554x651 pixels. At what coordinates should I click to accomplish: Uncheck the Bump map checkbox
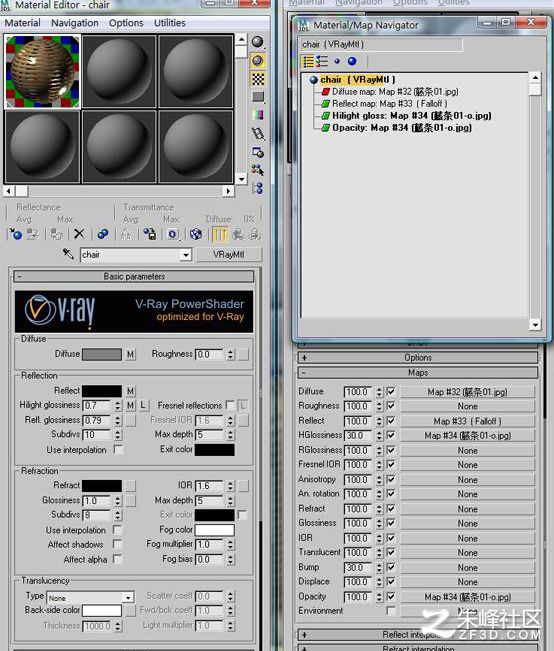391,567
